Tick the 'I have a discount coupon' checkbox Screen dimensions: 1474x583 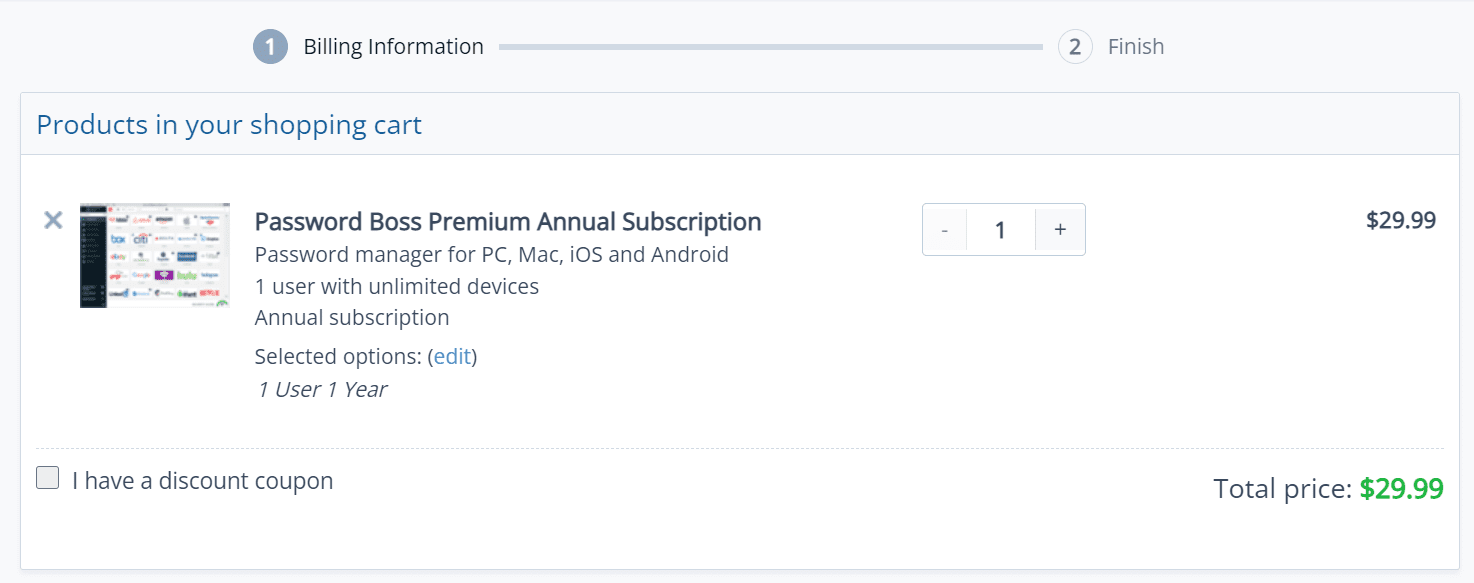pyautogui.click(x=48, y=478)
